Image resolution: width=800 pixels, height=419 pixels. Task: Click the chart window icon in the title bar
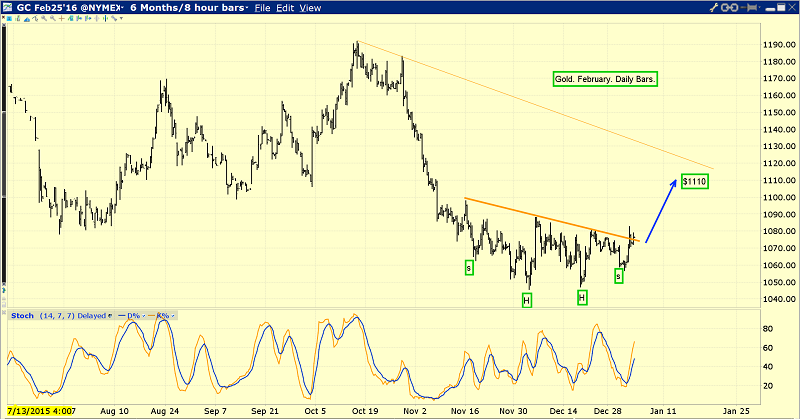8,8
